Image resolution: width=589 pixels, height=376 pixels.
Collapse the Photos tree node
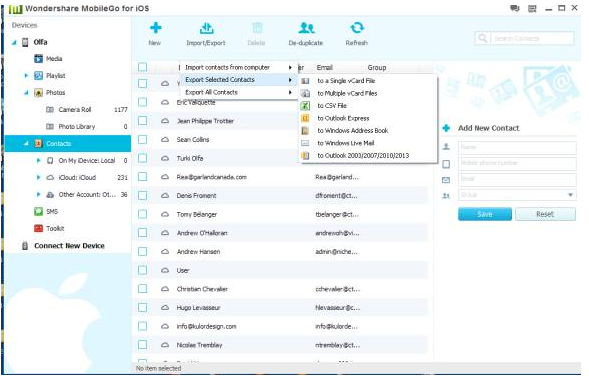[x=26, y=93]
